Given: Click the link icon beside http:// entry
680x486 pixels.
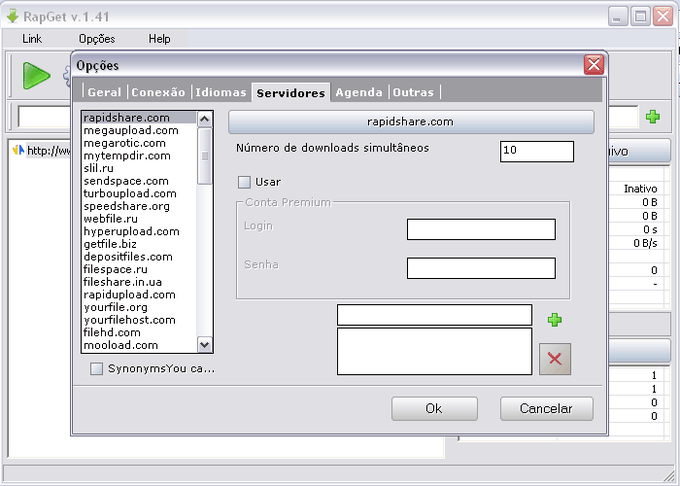Looking at the screenshot, I should (x=18, y=150).
